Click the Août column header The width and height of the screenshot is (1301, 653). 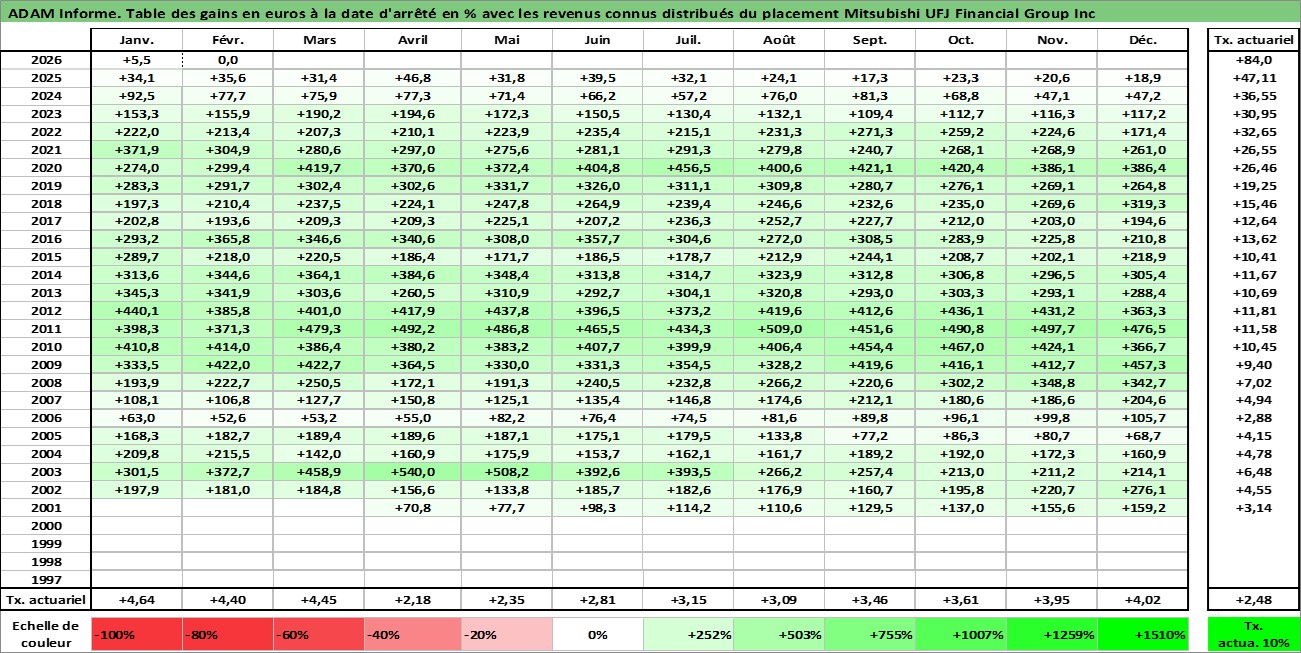point(778,40)
